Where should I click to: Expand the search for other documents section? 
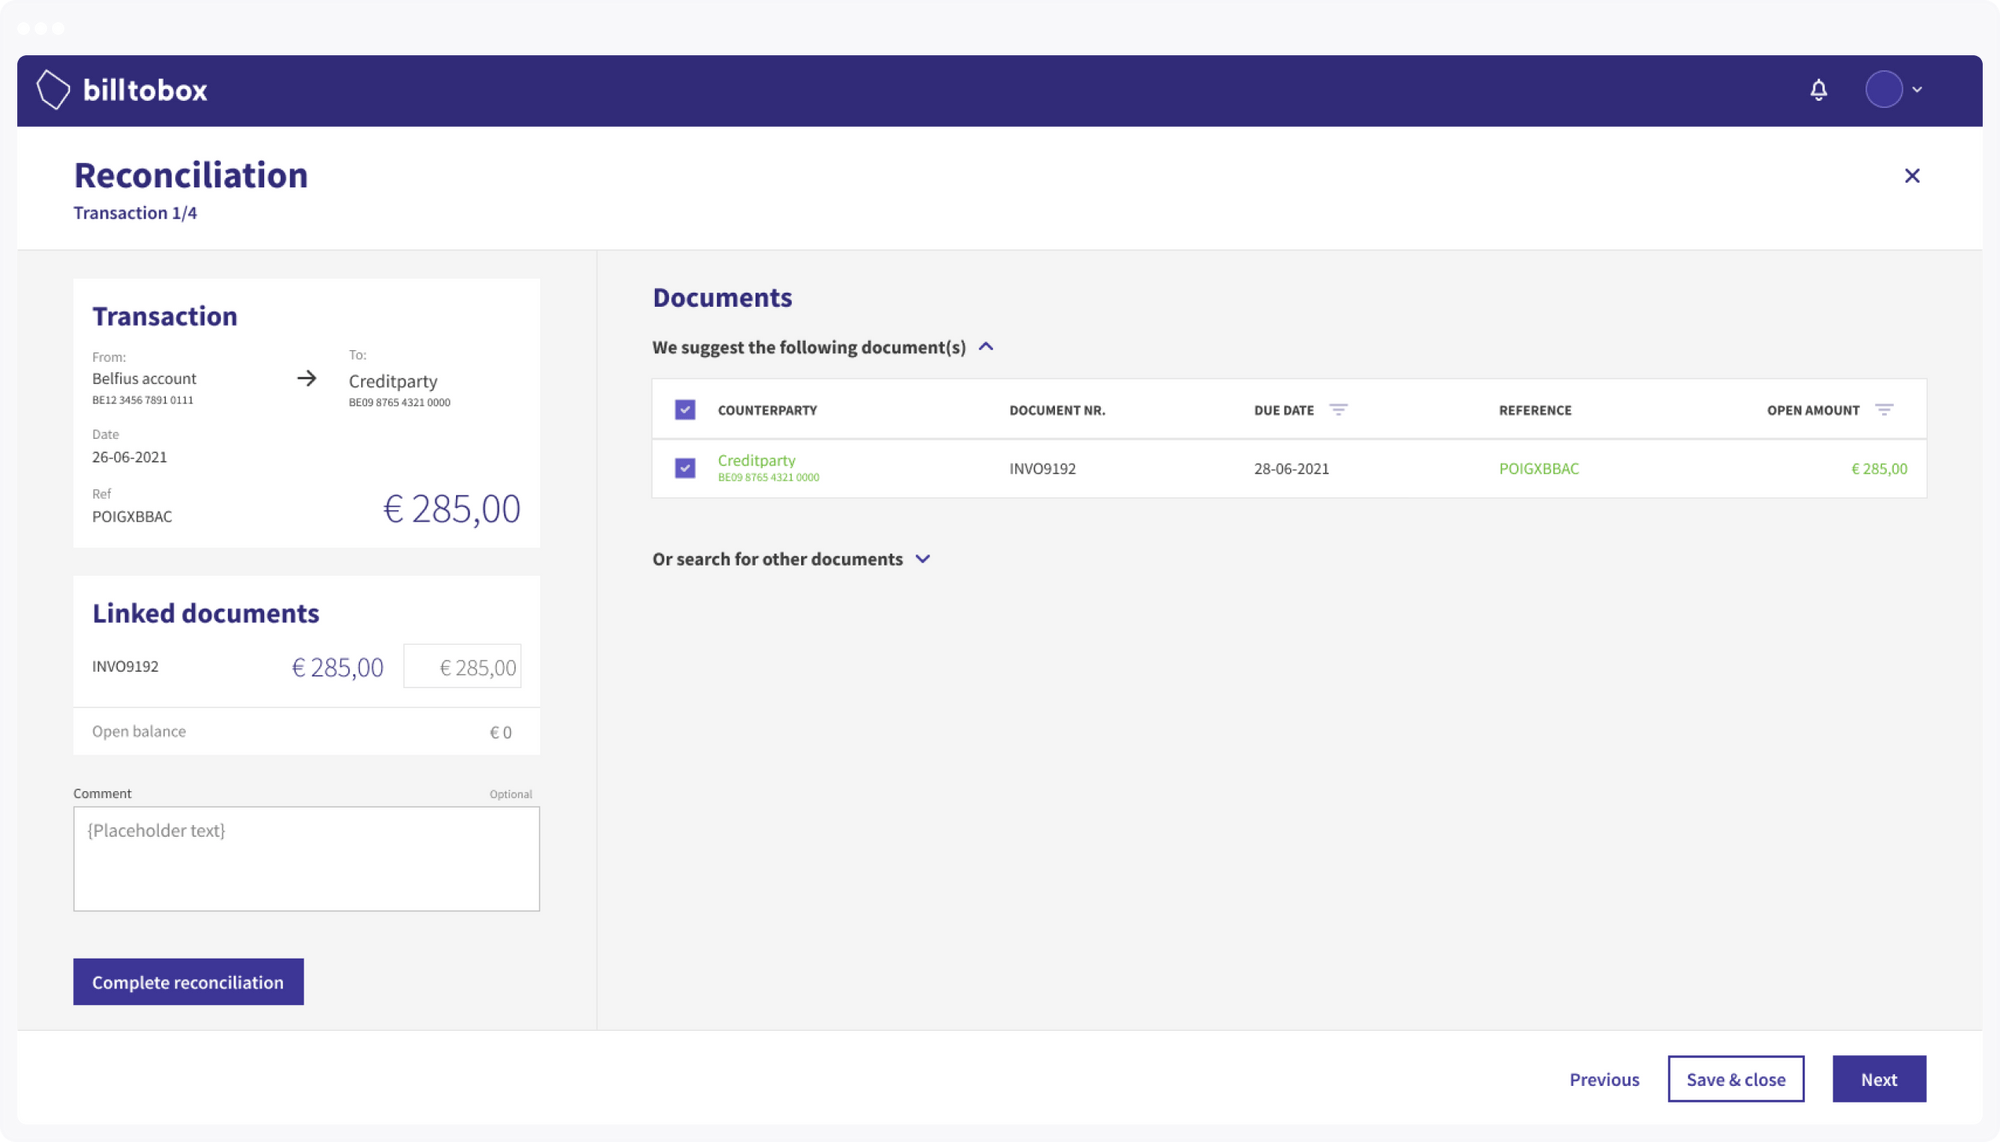pyautogui.click(x=922, y=559)
